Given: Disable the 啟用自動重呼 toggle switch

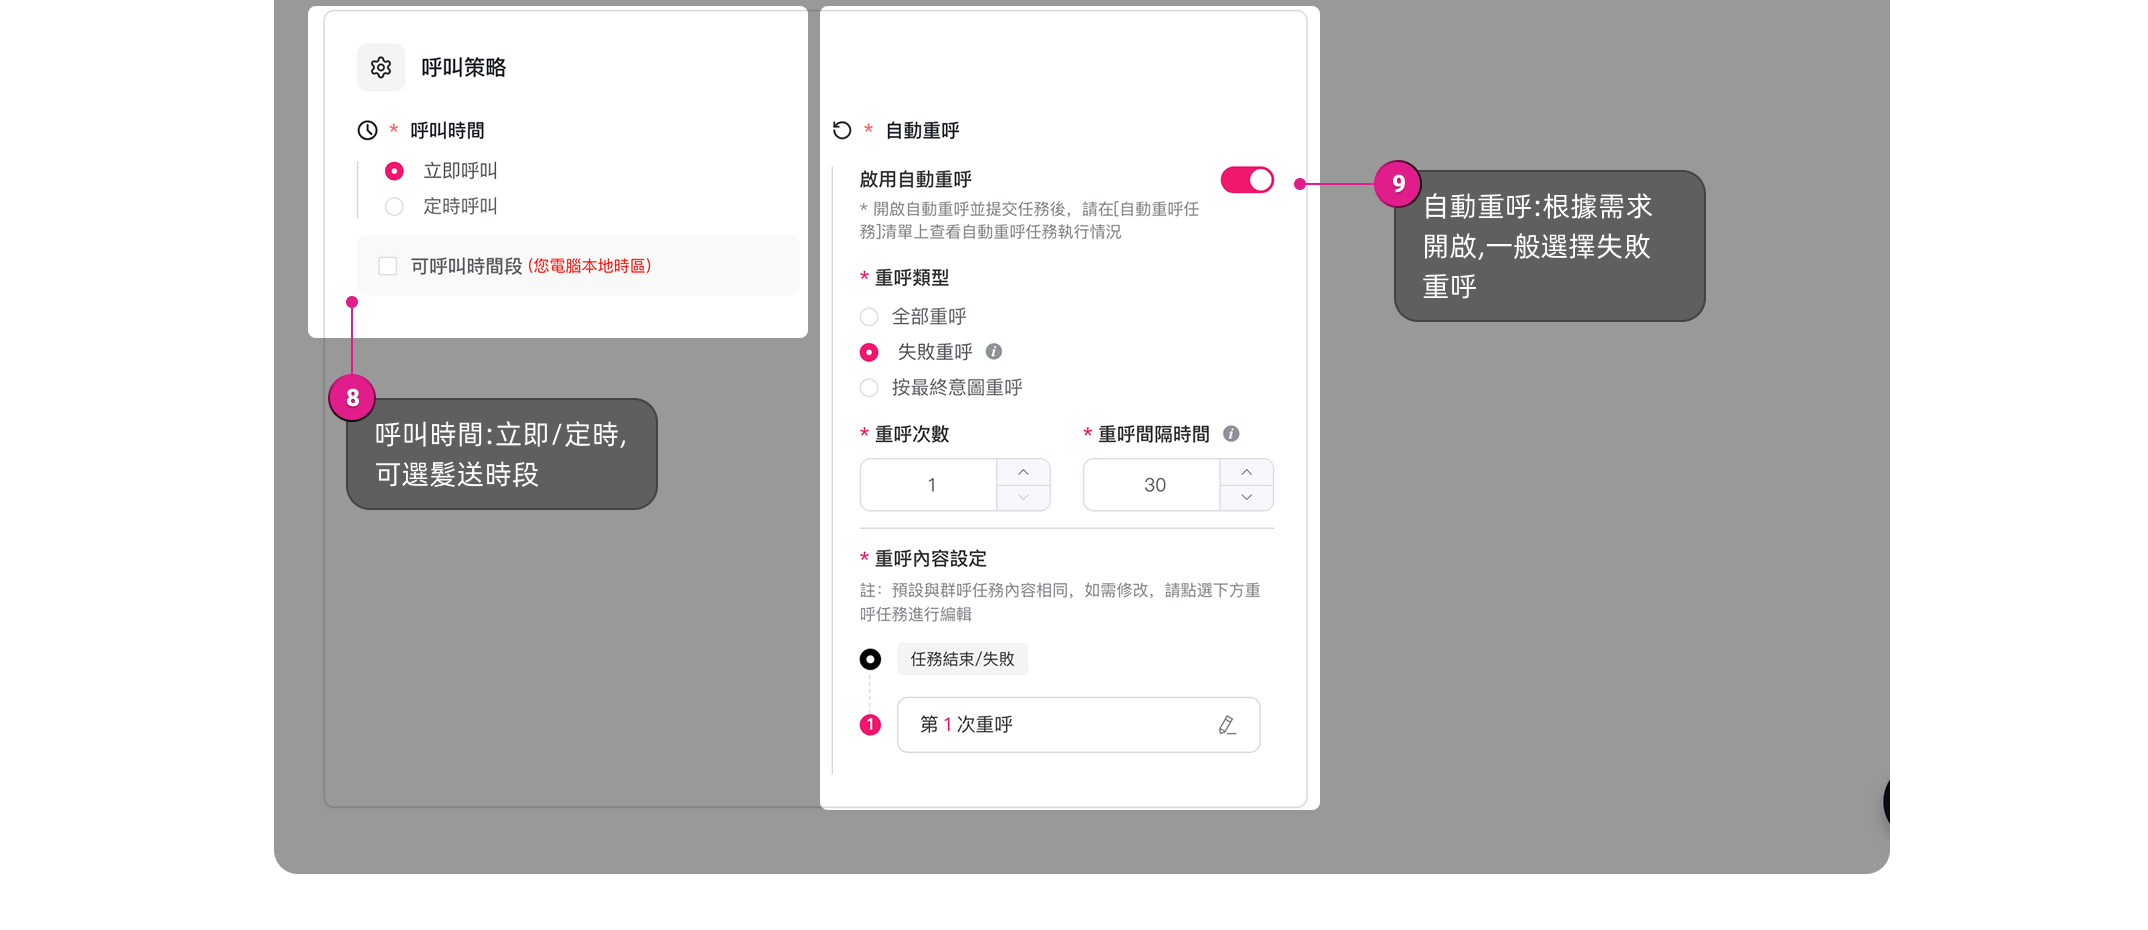Looking at the screenshot, I should tap(1247, 180).
